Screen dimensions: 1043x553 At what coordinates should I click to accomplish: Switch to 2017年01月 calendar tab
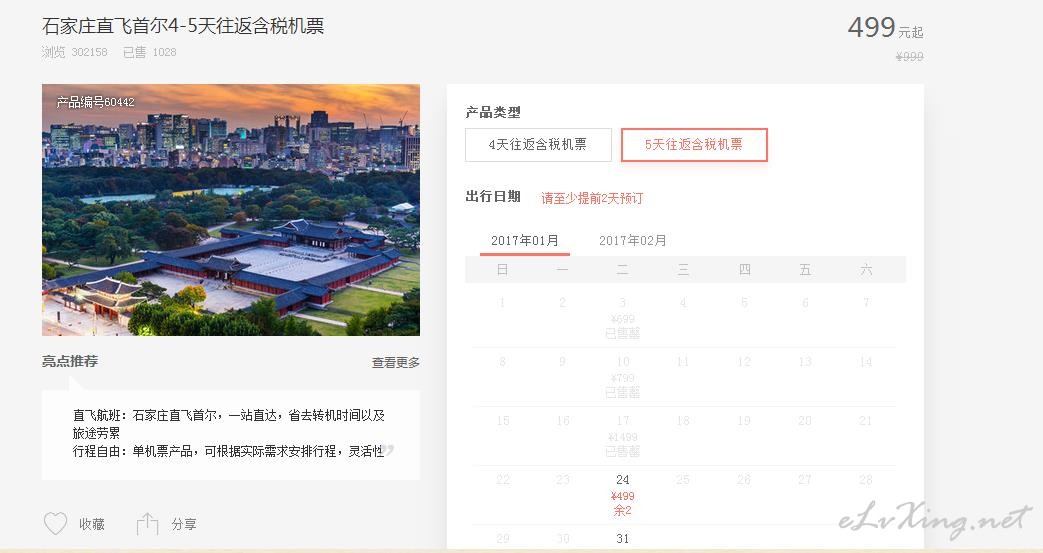(x=525, y=240)
